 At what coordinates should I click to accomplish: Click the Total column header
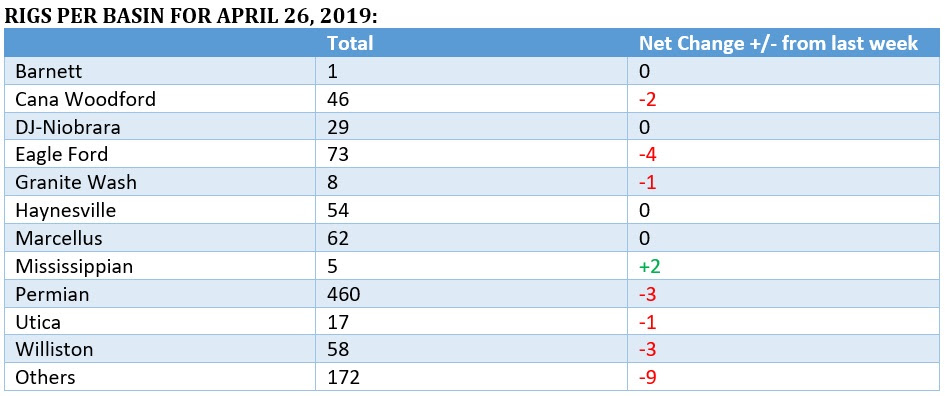pyautogui.click(x=350, y=43)
